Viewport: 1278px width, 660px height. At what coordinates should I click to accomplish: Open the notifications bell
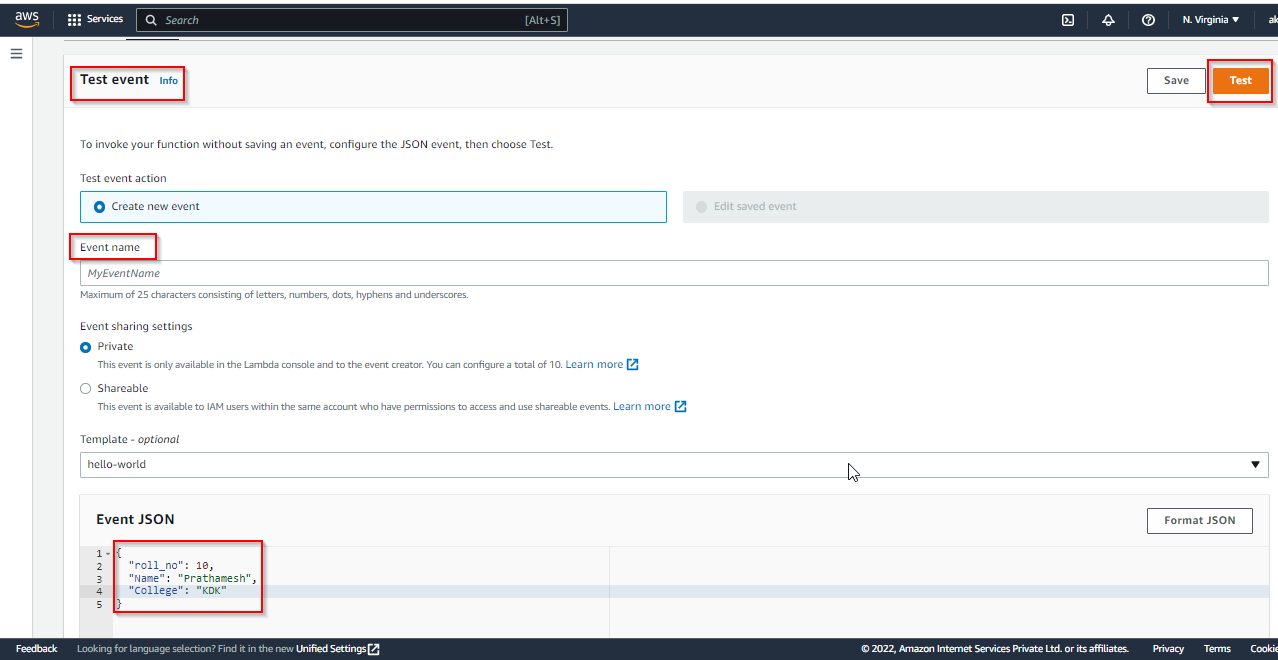pyautogui.click(x=1108, y=20)
